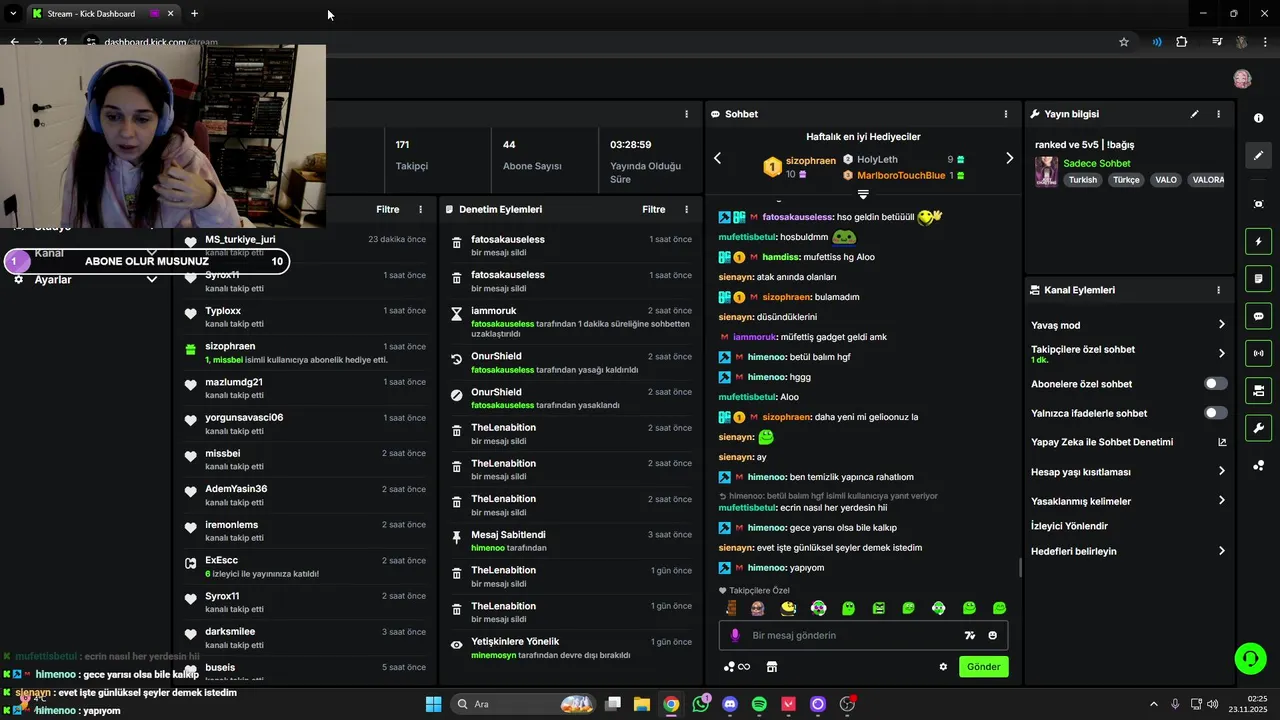
Task: Open the channel actions widget icon in sidebar
Action: (x=1258, y=390)
